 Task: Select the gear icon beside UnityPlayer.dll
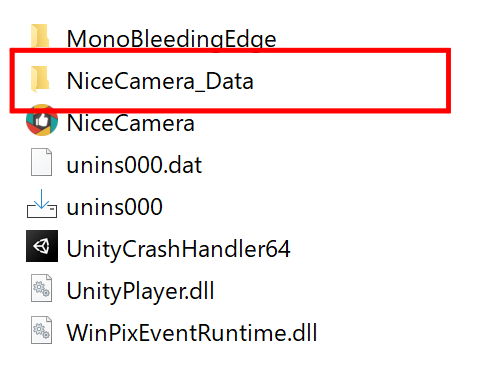coord(41,288)
